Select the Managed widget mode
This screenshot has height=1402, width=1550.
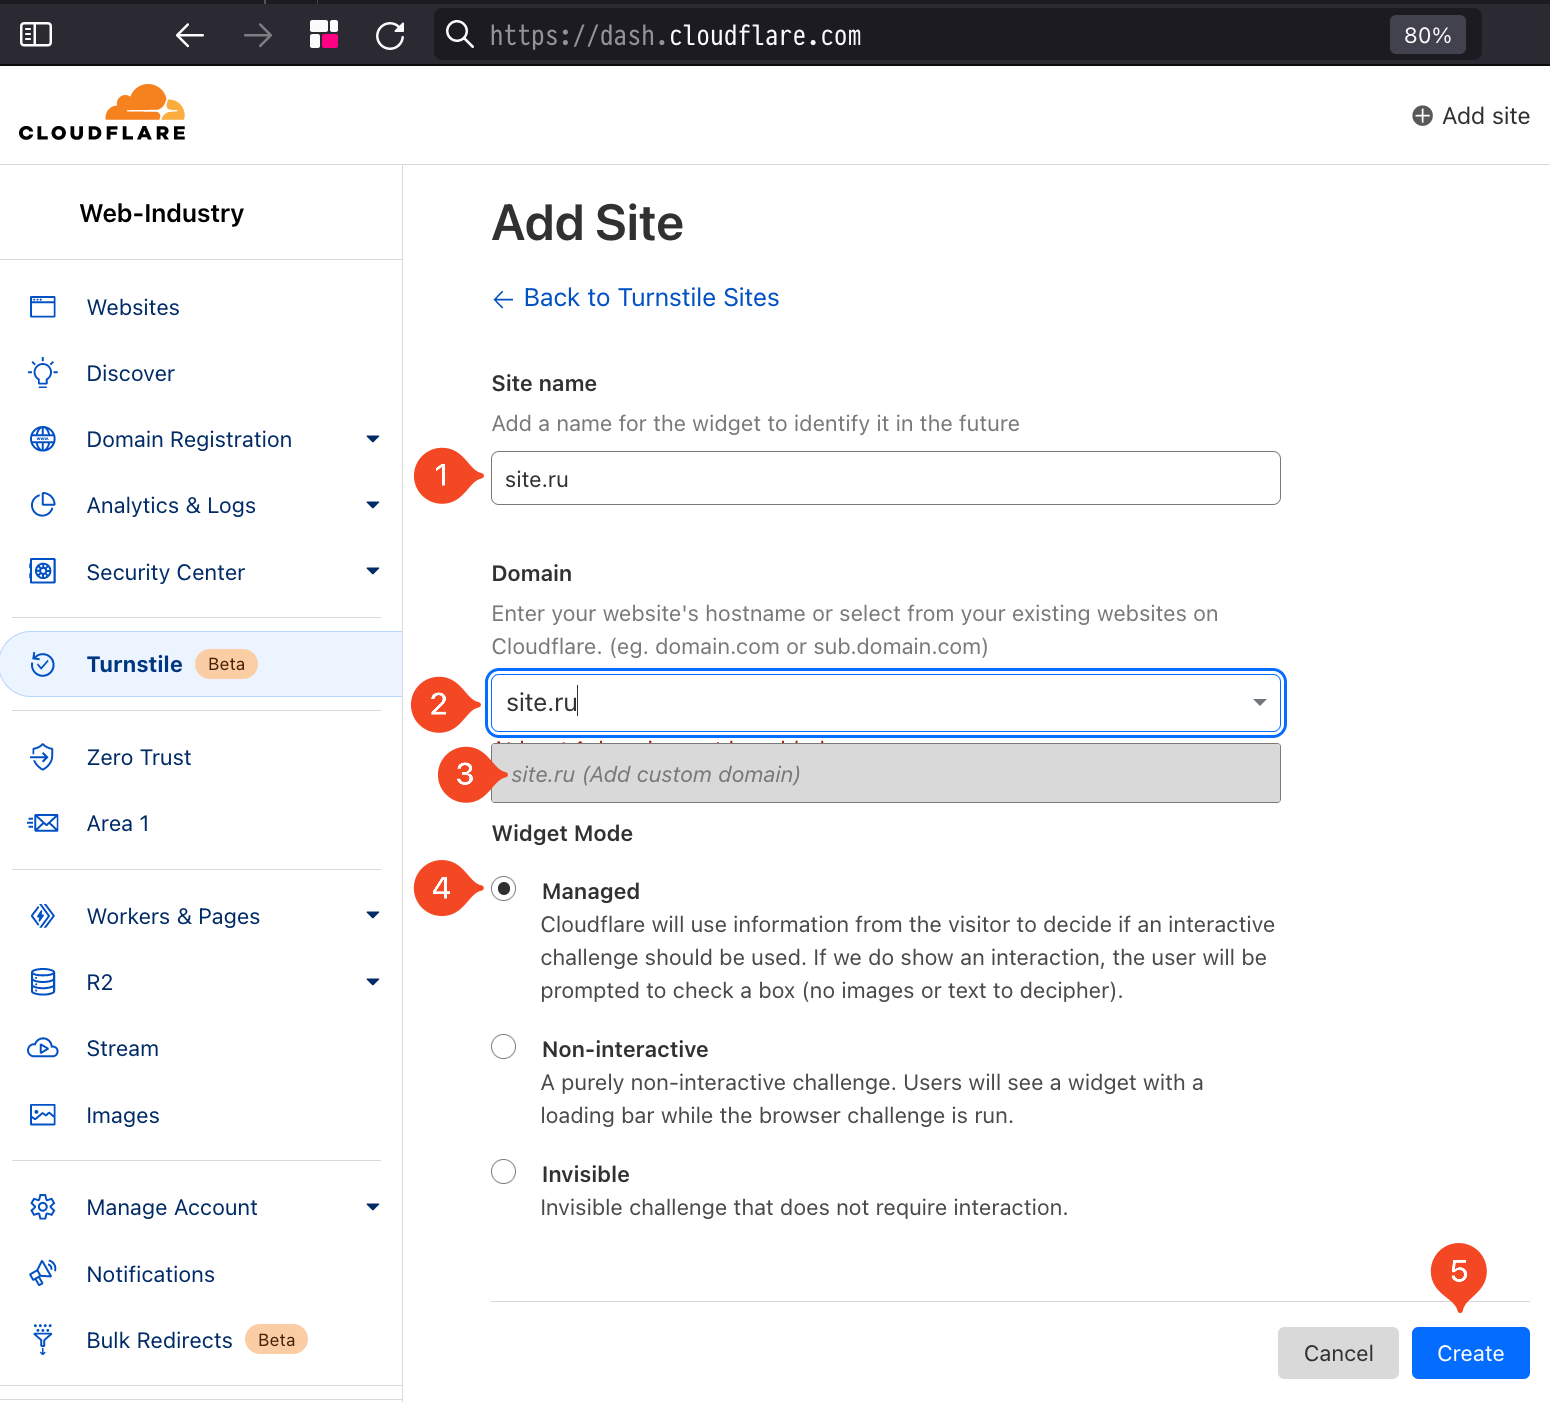(x=504, y=889)
